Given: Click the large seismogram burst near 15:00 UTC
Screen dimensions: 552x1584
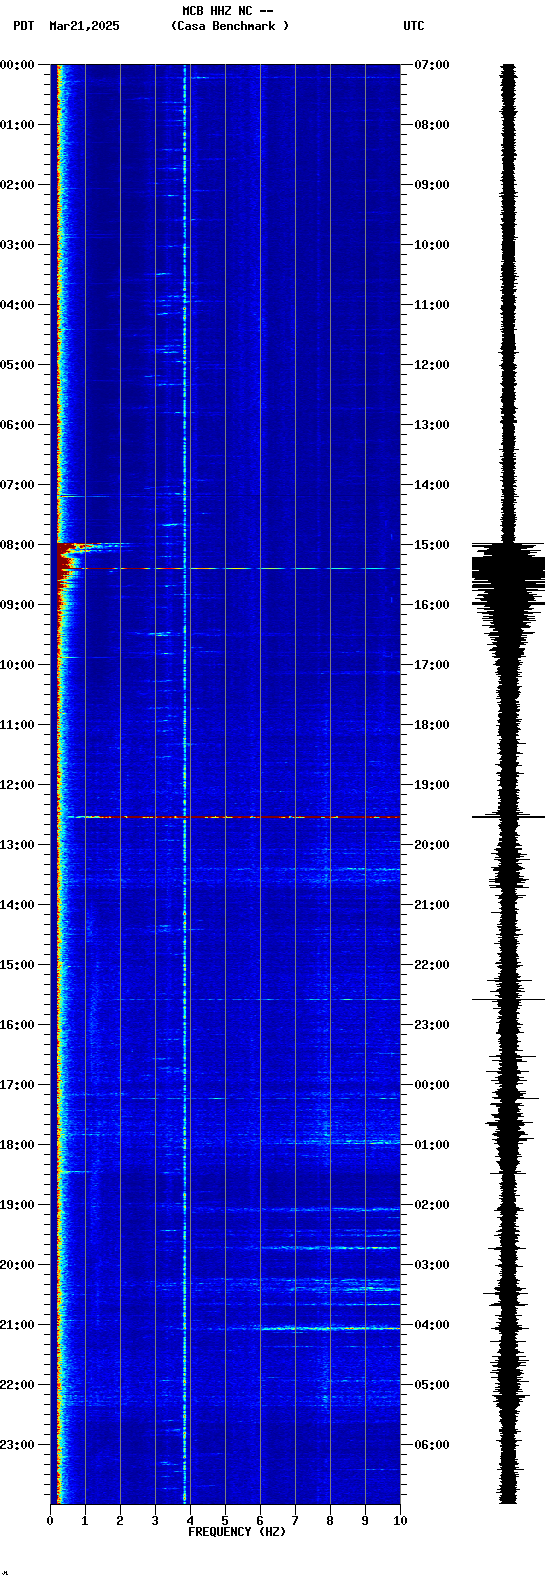Looking at the screenshot, I should [x=508, y=573].
